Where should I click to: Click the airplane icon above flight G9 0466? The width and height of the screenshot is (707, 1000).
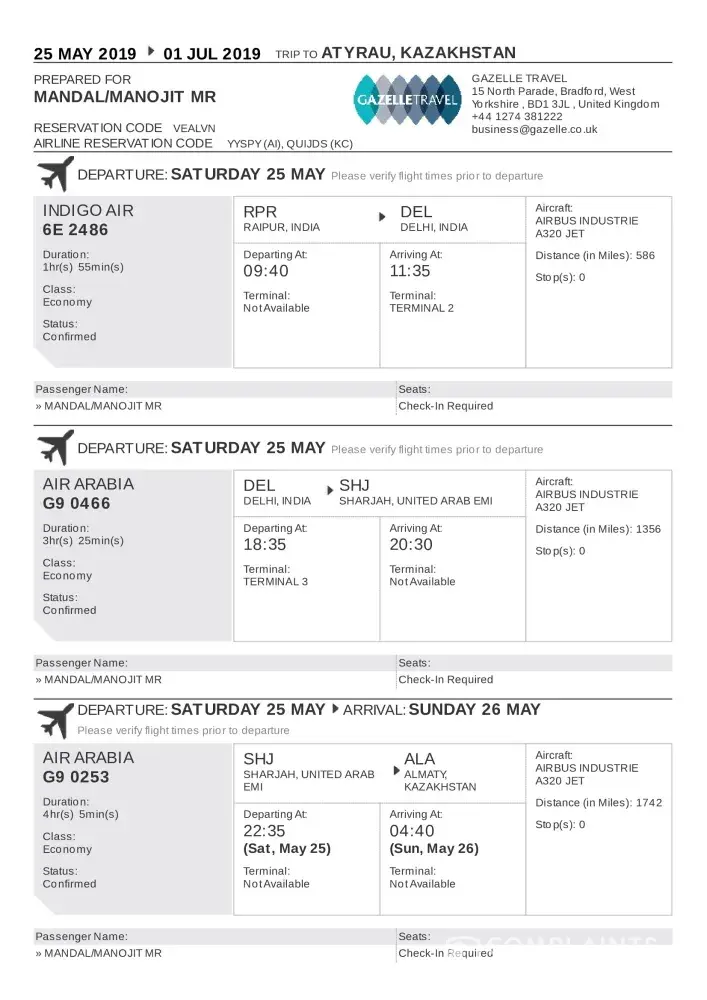coord(54,447)
